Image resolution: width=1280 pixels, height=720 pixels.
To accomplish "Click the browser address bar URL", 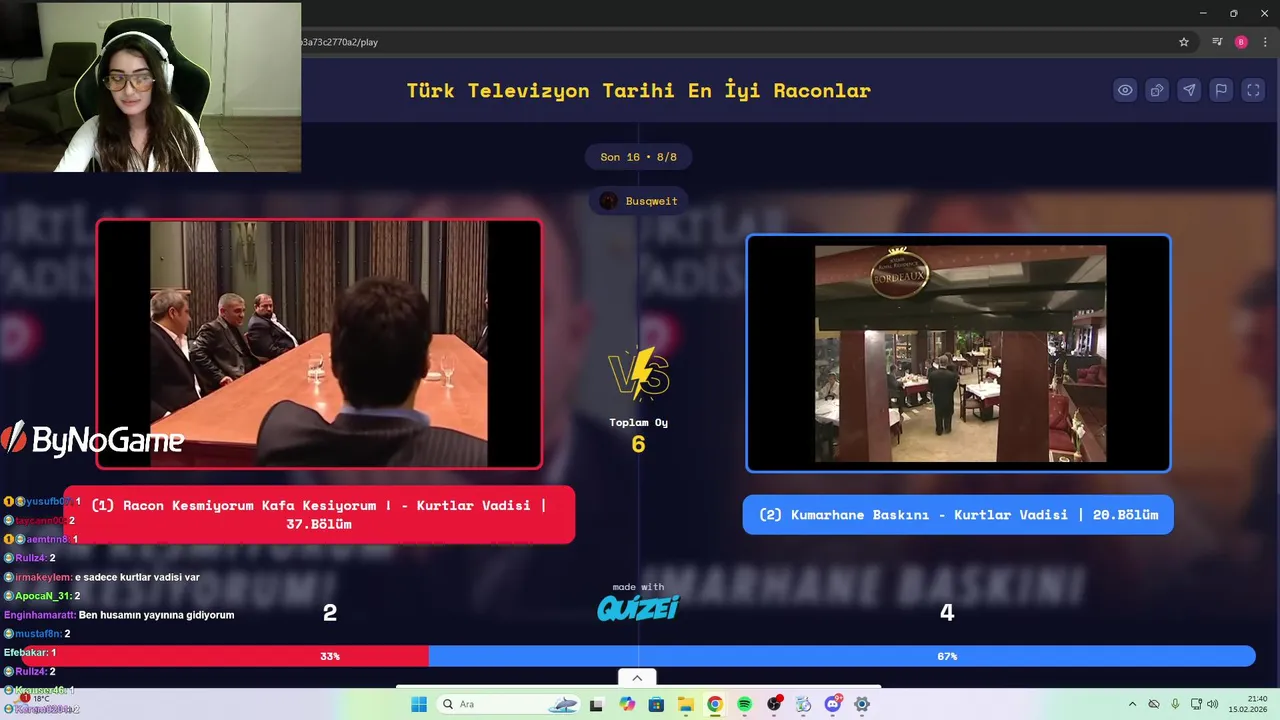I will [339, 42].
